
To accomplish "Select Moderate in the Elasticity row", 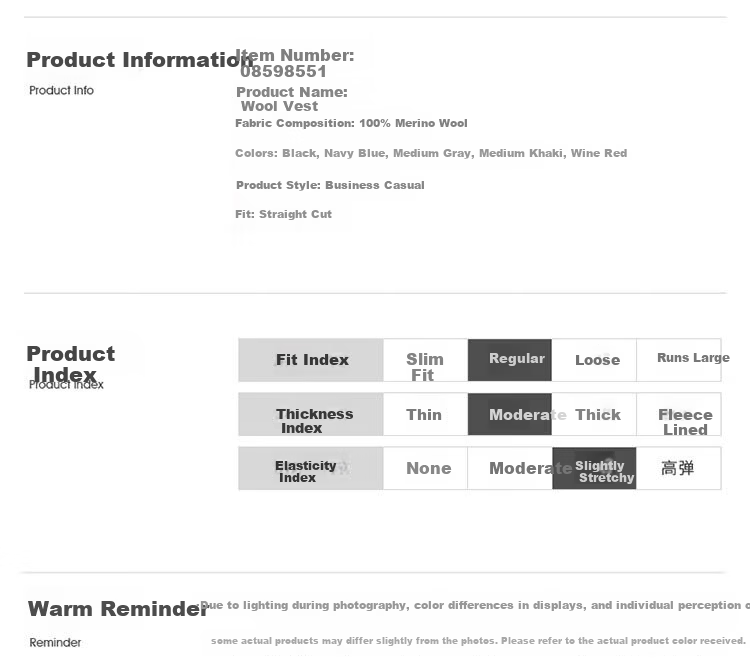I will (x=510, y=468).
